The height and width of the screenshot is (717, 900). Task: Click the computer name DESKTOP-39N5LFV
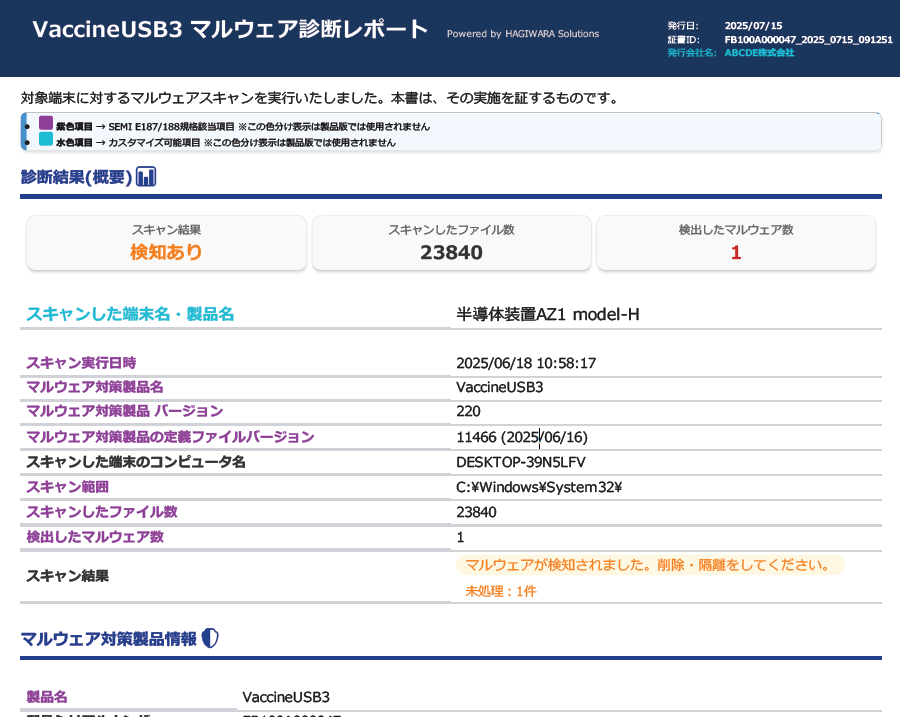tap(520, 462)
